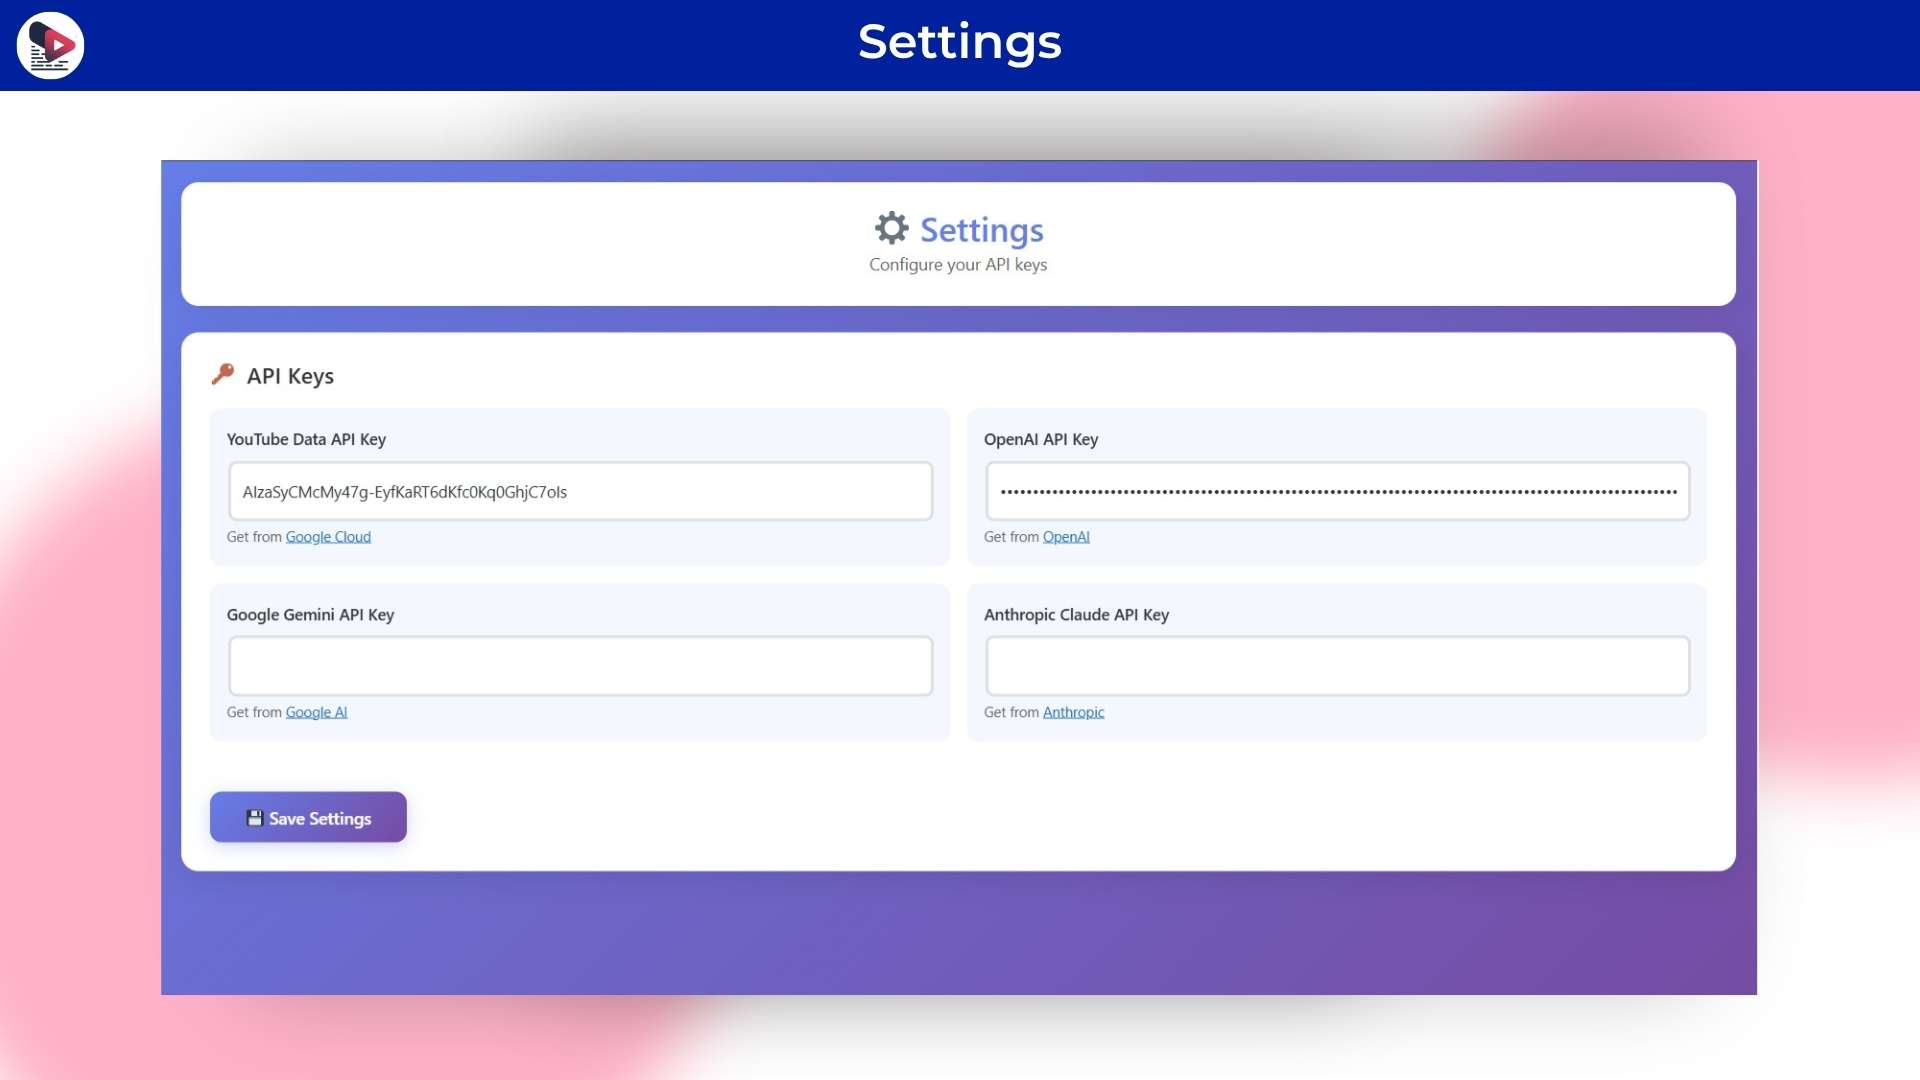The width and height of the screenshot is (1920, 1080).
Task: Click the Anthropic Claude API Key label
Action: [1076, 615]
